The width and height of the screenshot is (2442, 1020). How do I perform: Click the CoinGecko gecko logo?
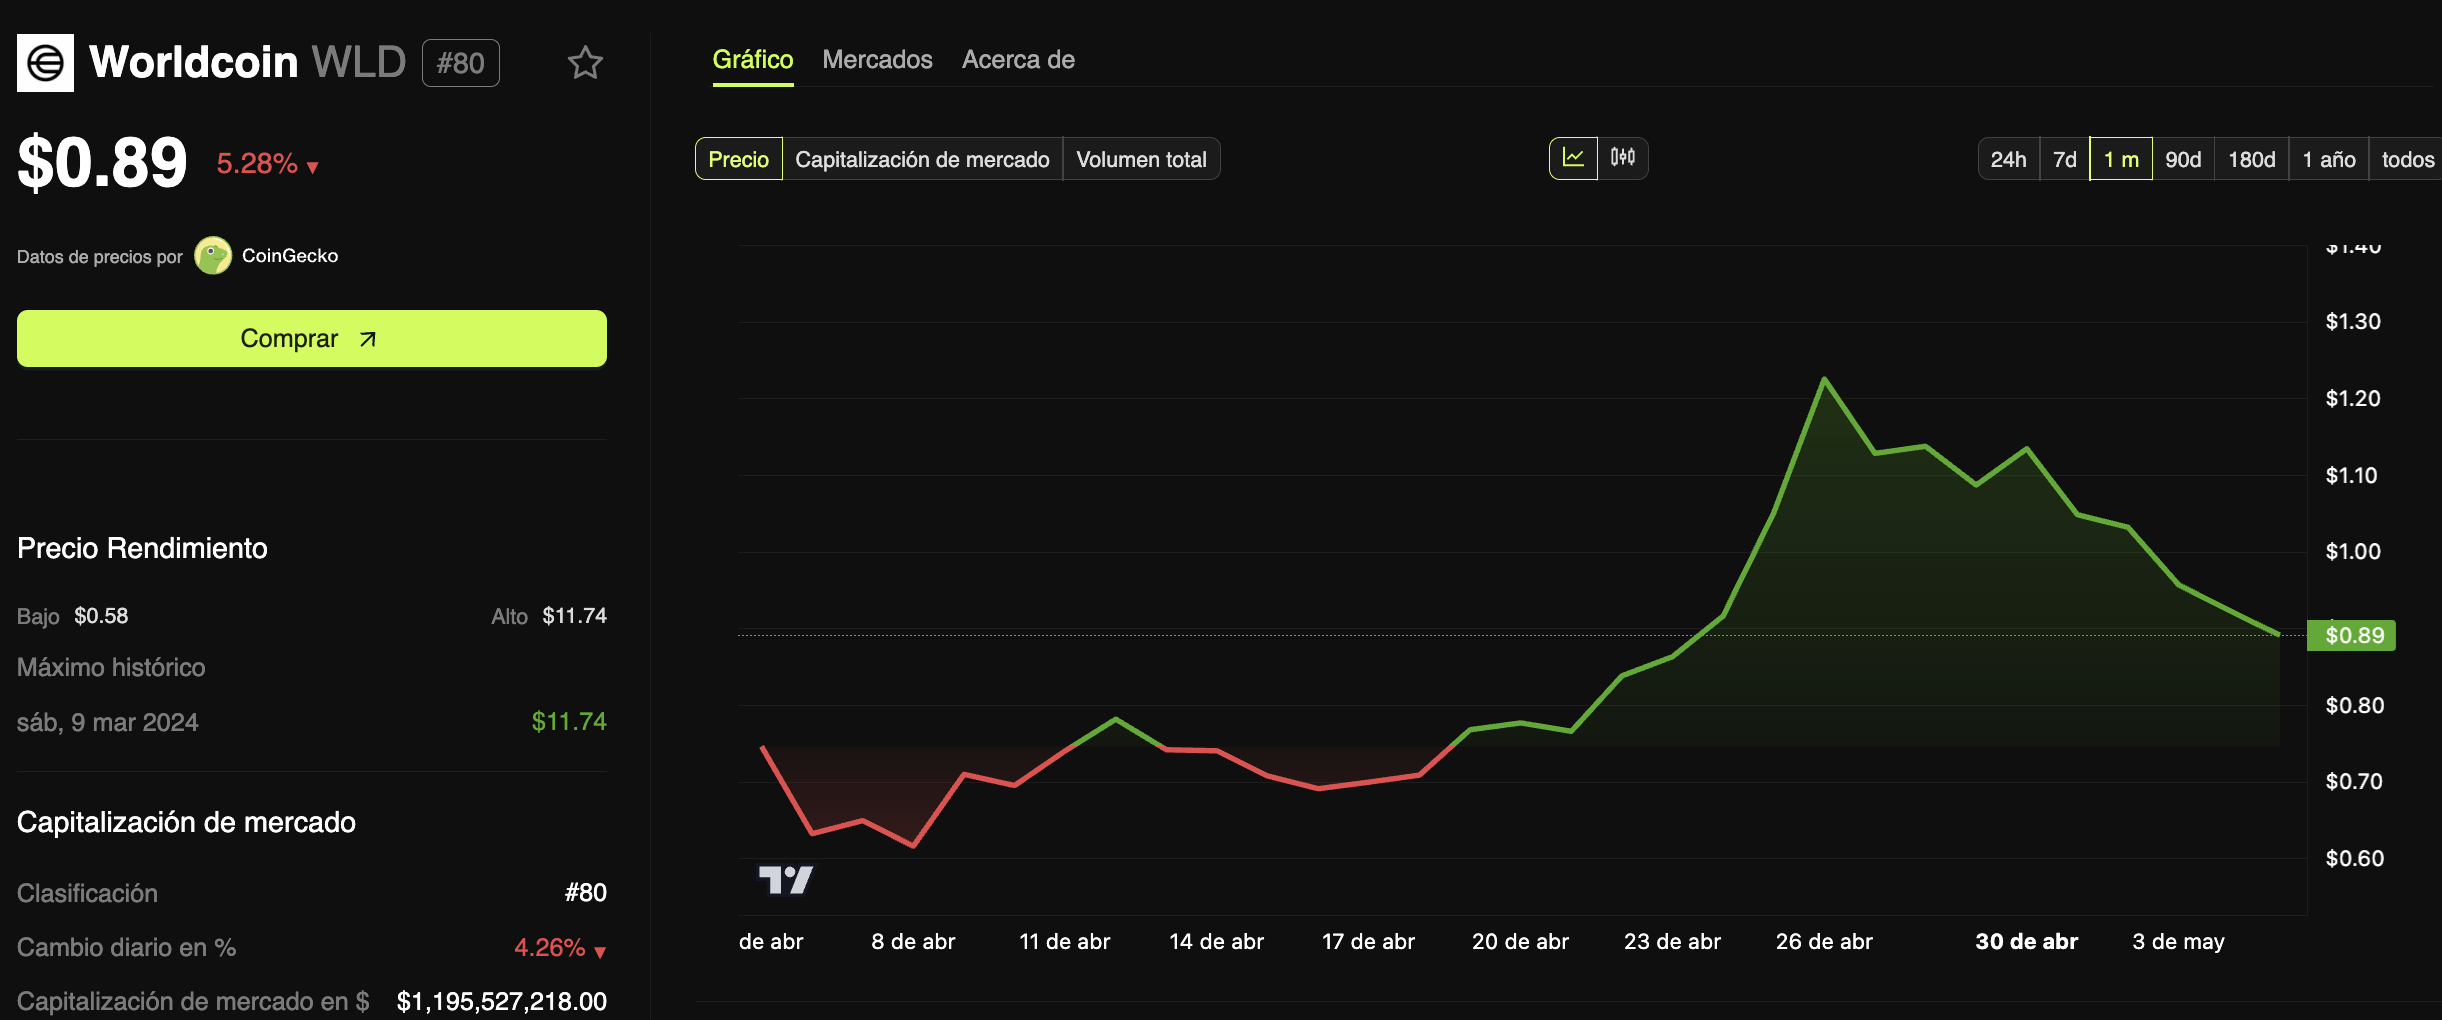[213, 256]
